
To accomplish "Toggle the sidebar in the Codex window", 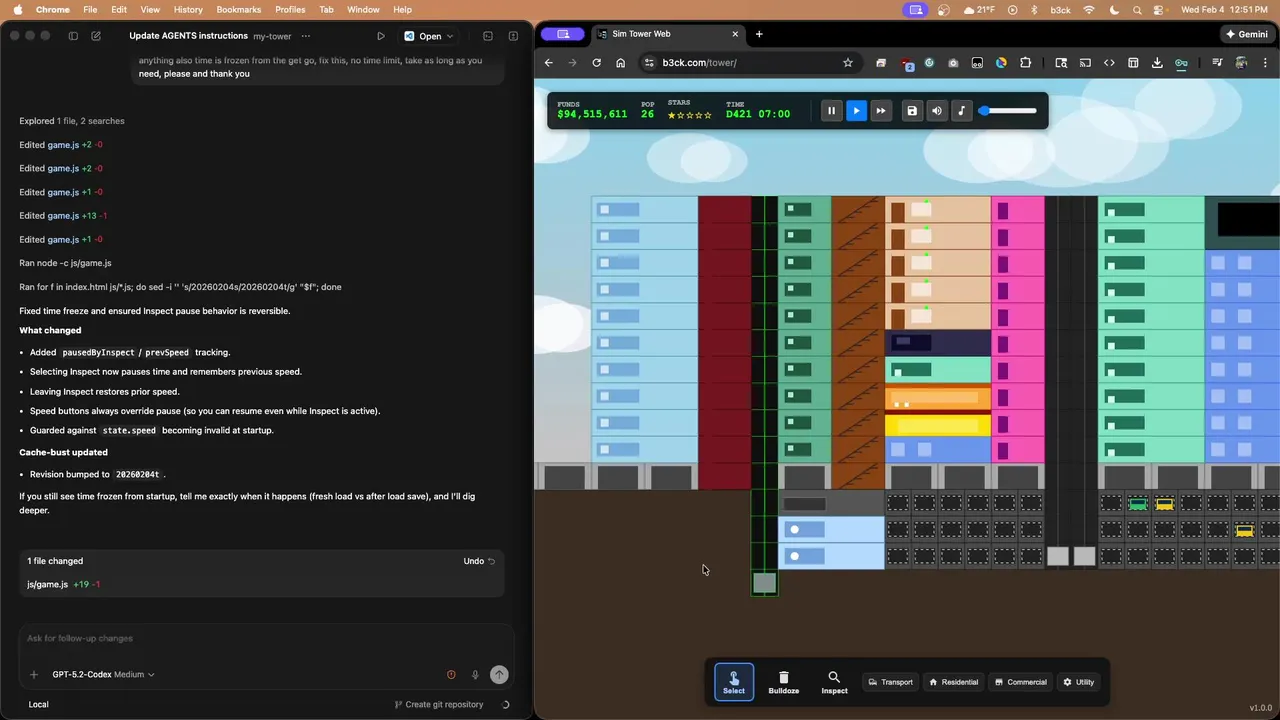I will tap(73, 36).
